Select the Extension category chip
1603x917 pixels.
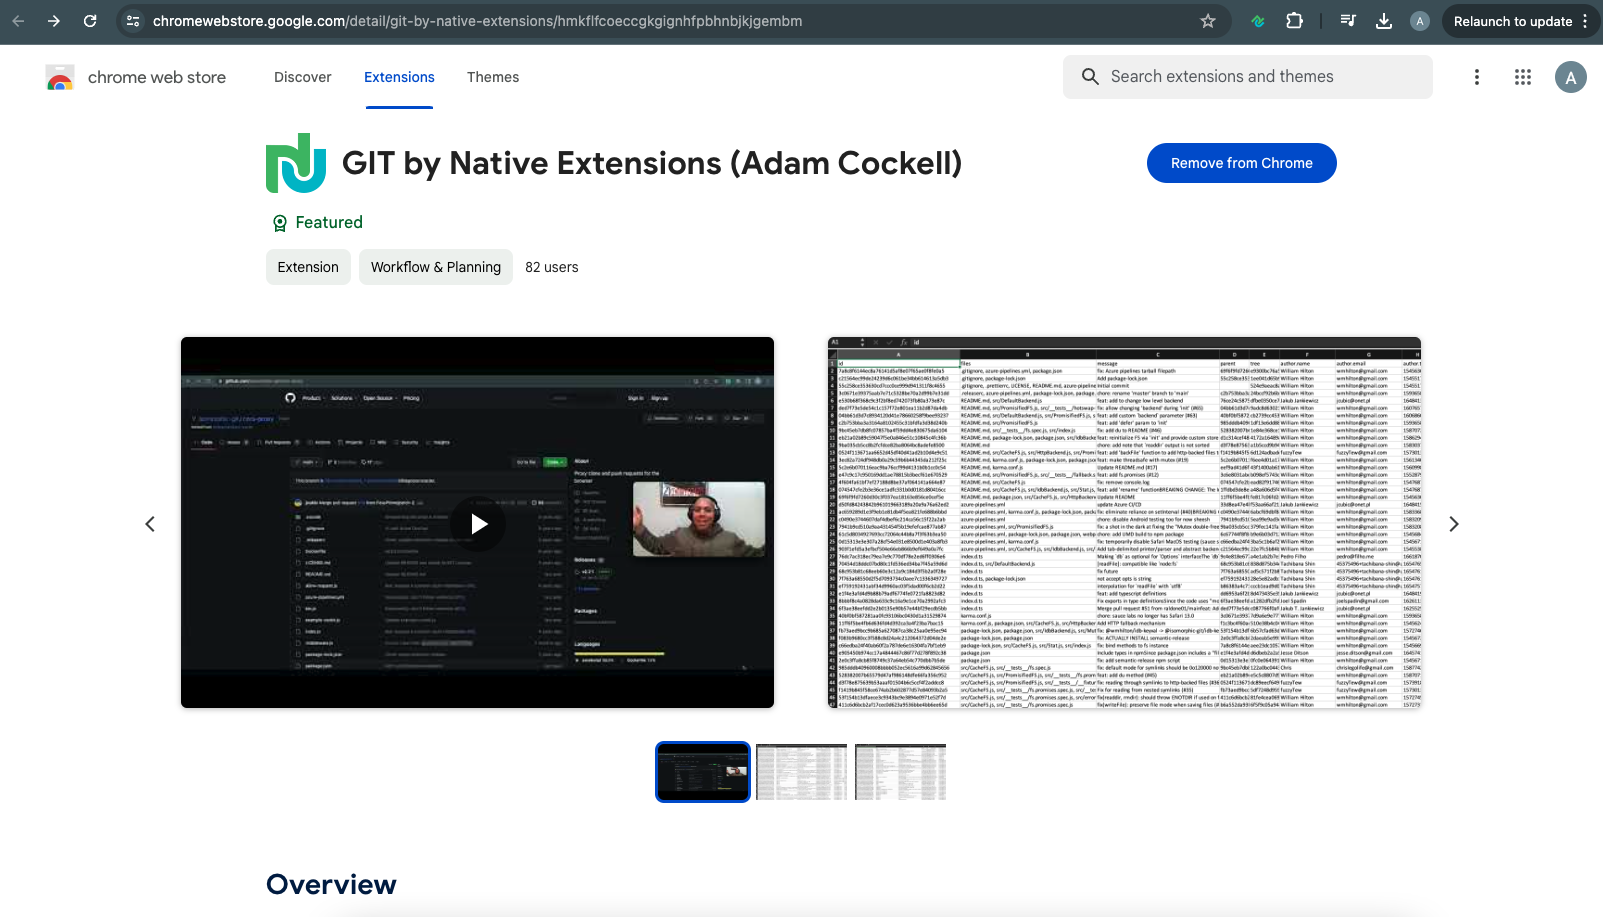307,267
